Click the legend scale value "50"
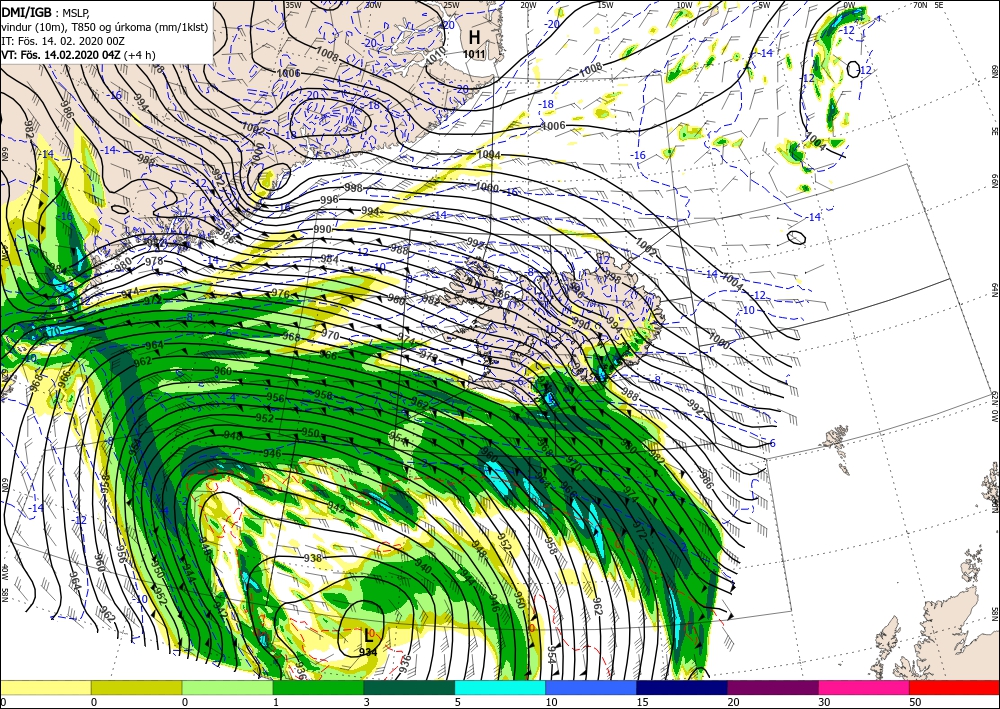 [x=915, y=702]
